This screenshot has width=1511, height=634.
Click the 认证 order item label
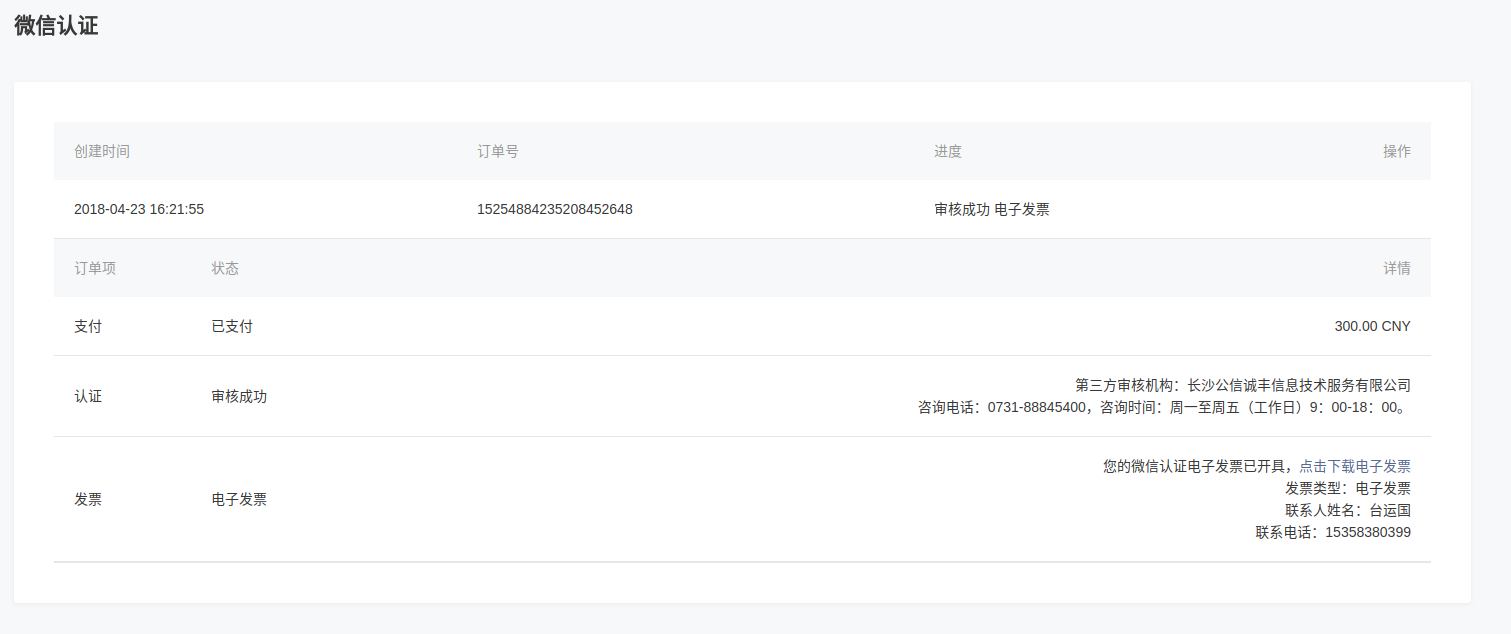(88, 396)
